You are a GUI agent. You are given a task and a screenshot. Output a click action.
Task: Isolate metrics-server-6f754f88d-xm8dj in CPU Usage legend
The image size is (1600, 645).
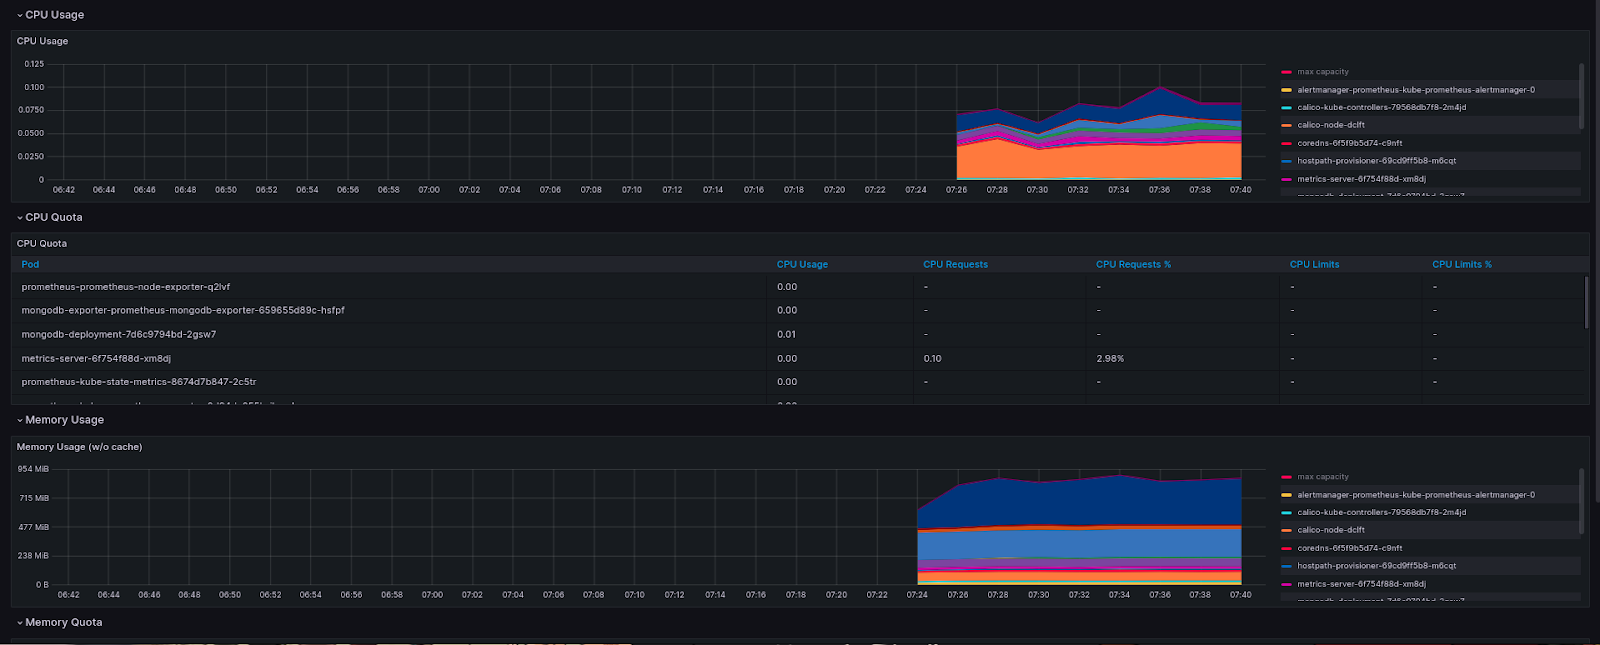coord(1362,179)
